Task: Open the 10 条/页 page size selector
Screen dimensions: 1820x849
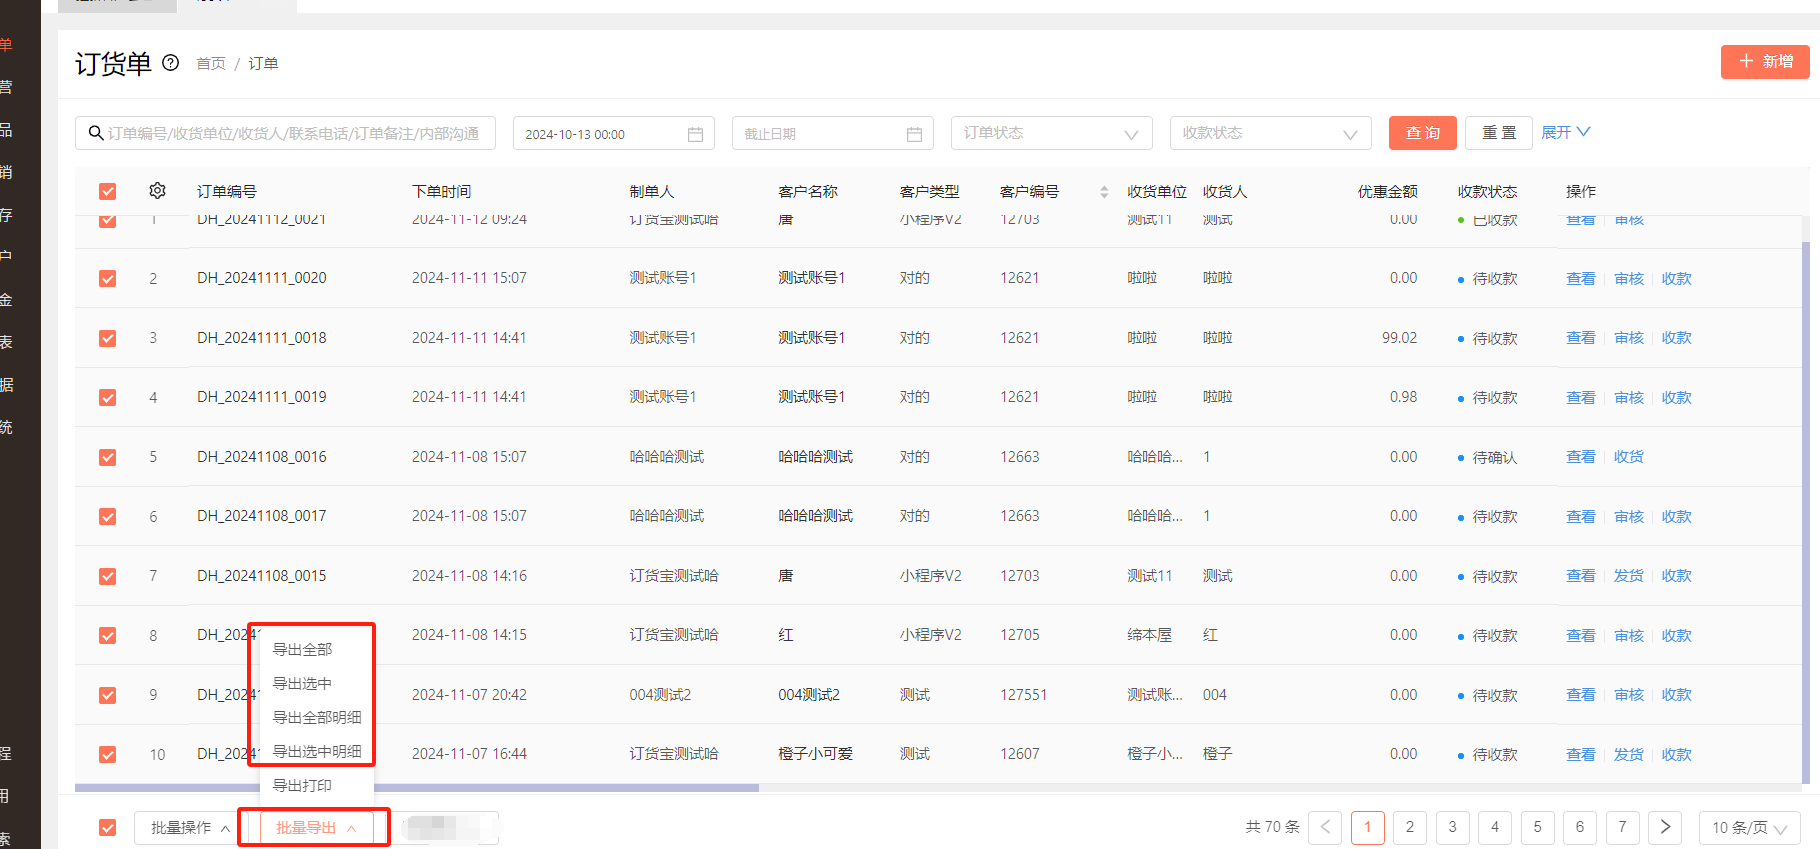Action: (1749, 827)
